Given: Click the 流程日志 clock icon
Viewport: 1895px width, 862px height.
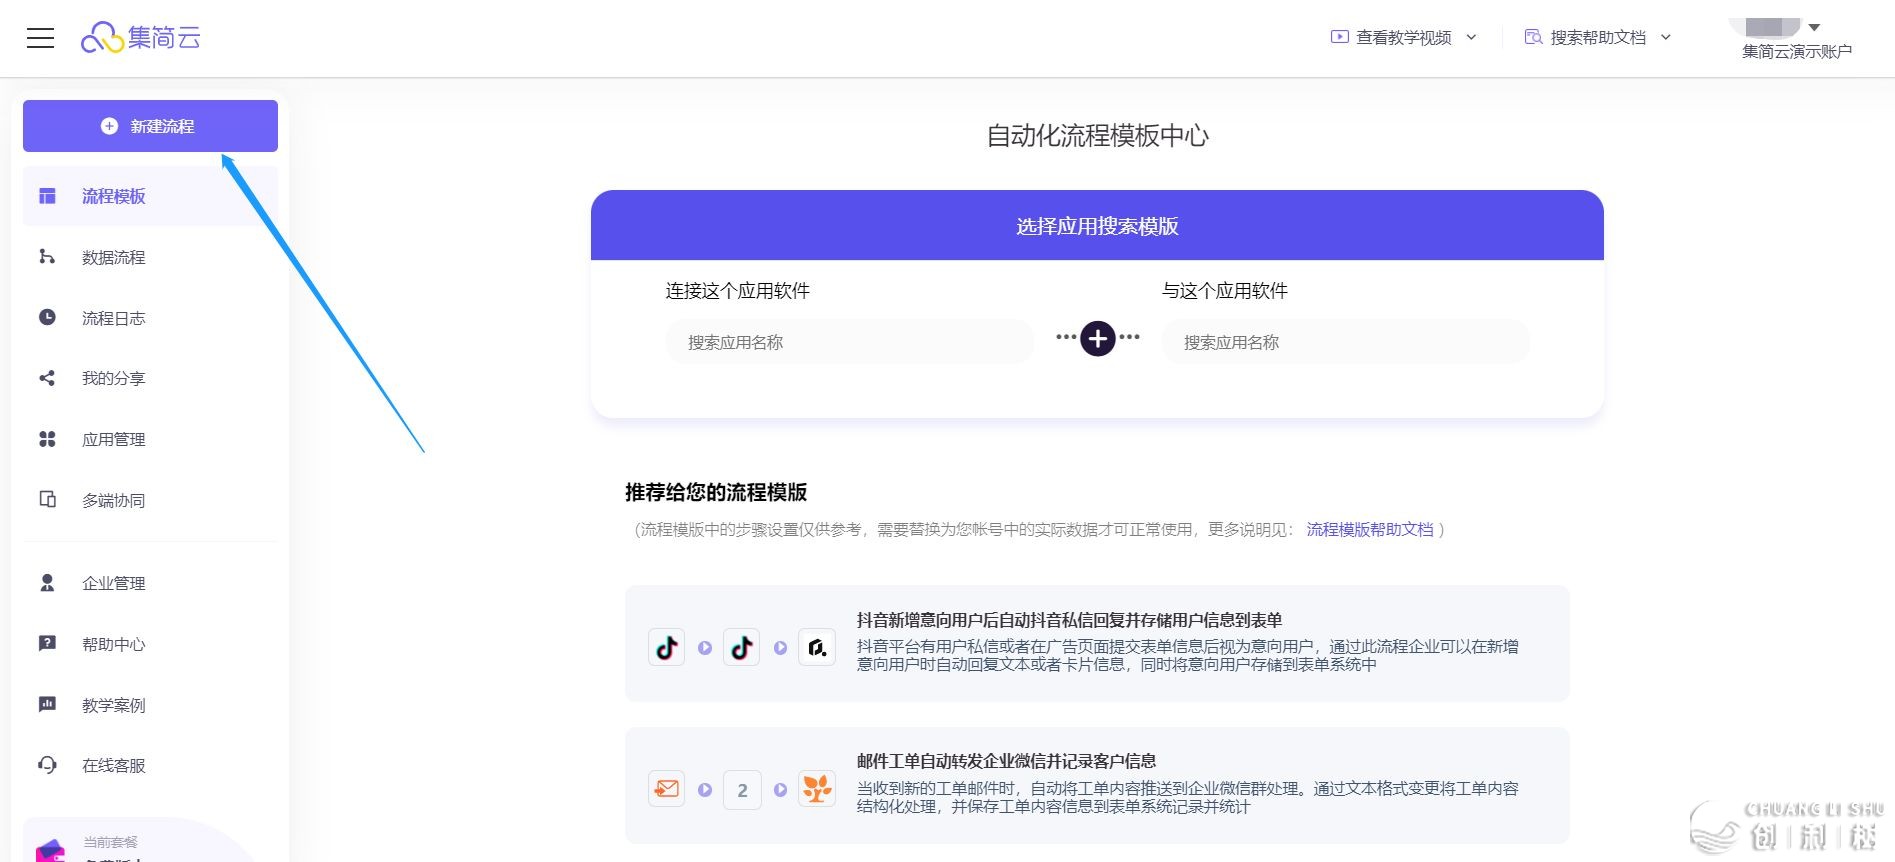Looking at the screenshot, I should tap(47, 317).
